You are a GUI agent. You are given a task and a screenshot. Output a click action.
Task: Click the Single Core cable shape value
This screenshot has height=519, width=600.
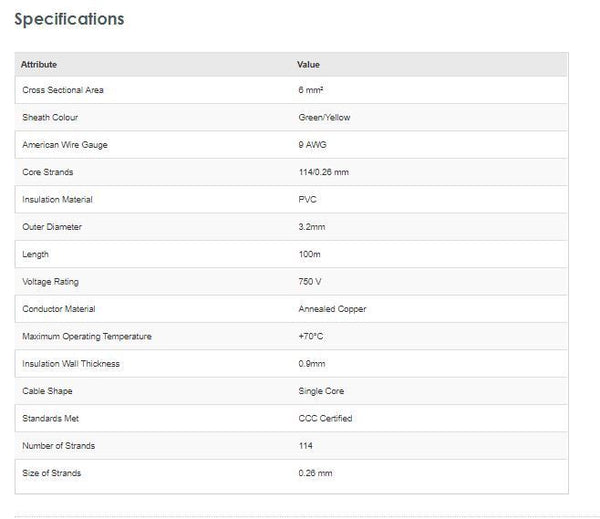click(322, 391)
